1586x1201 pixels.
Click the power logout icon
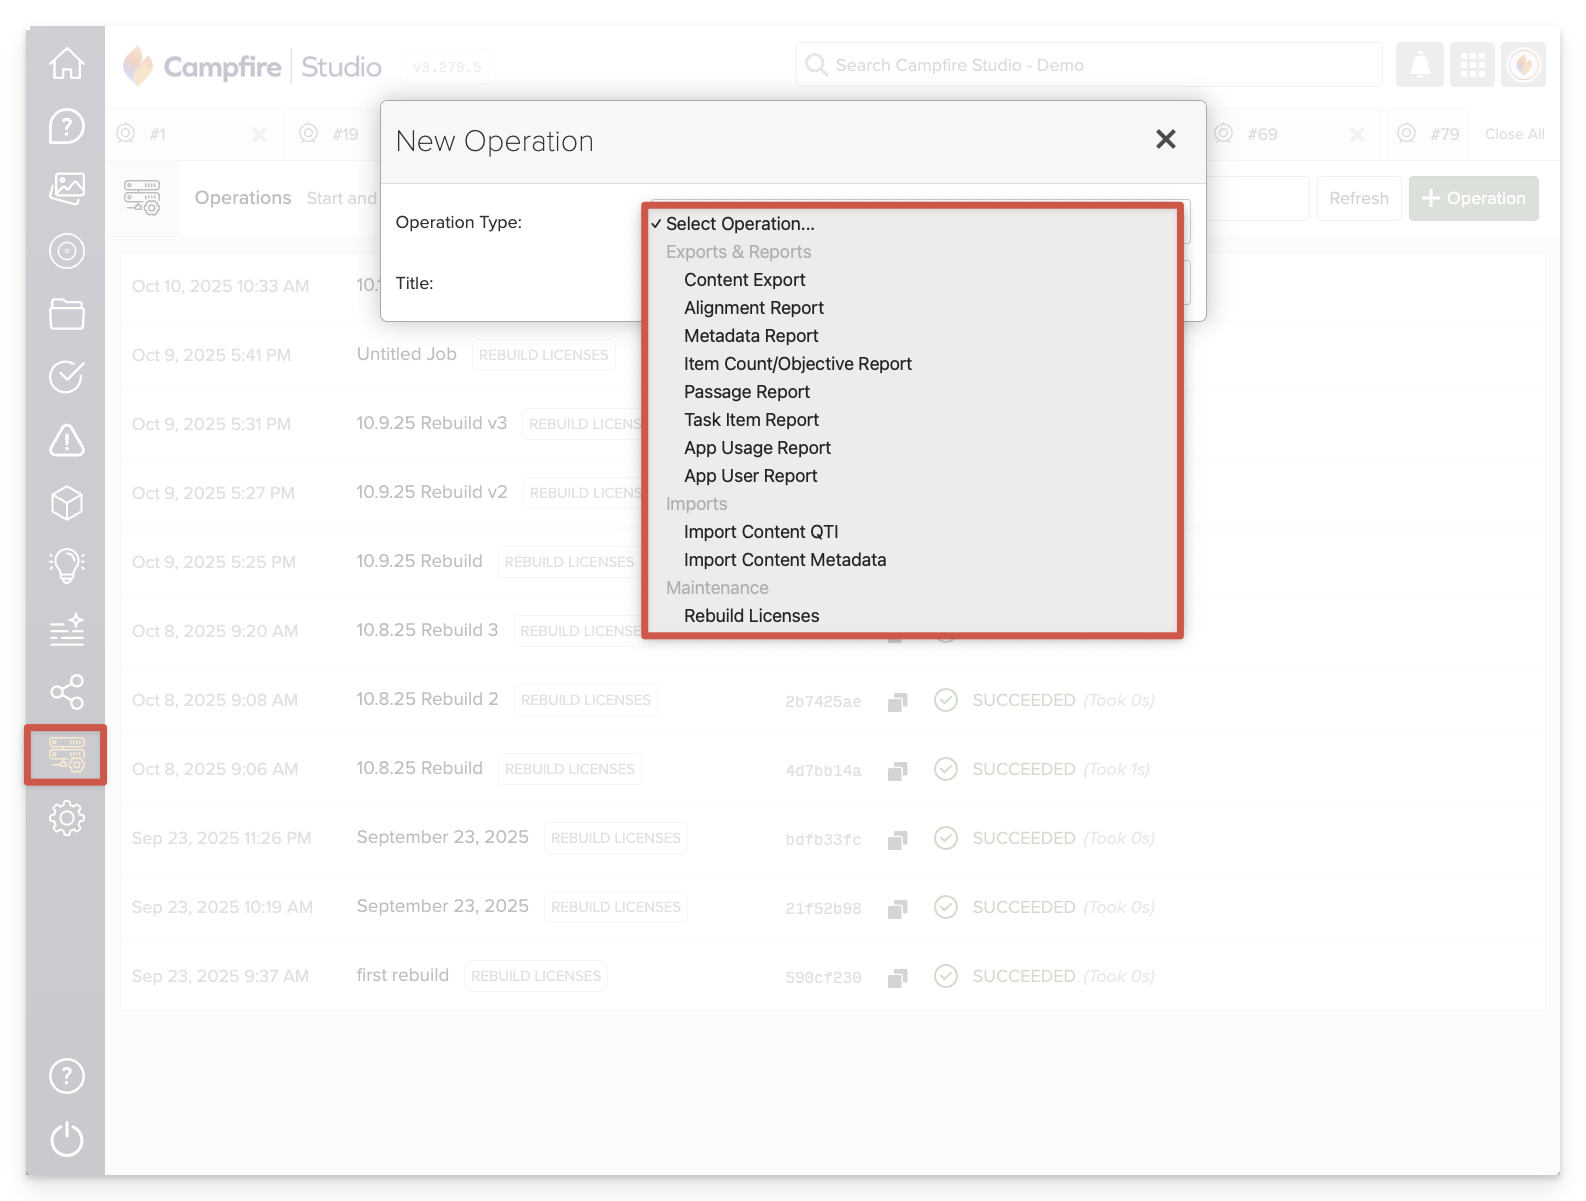(x=67, y=1139)
